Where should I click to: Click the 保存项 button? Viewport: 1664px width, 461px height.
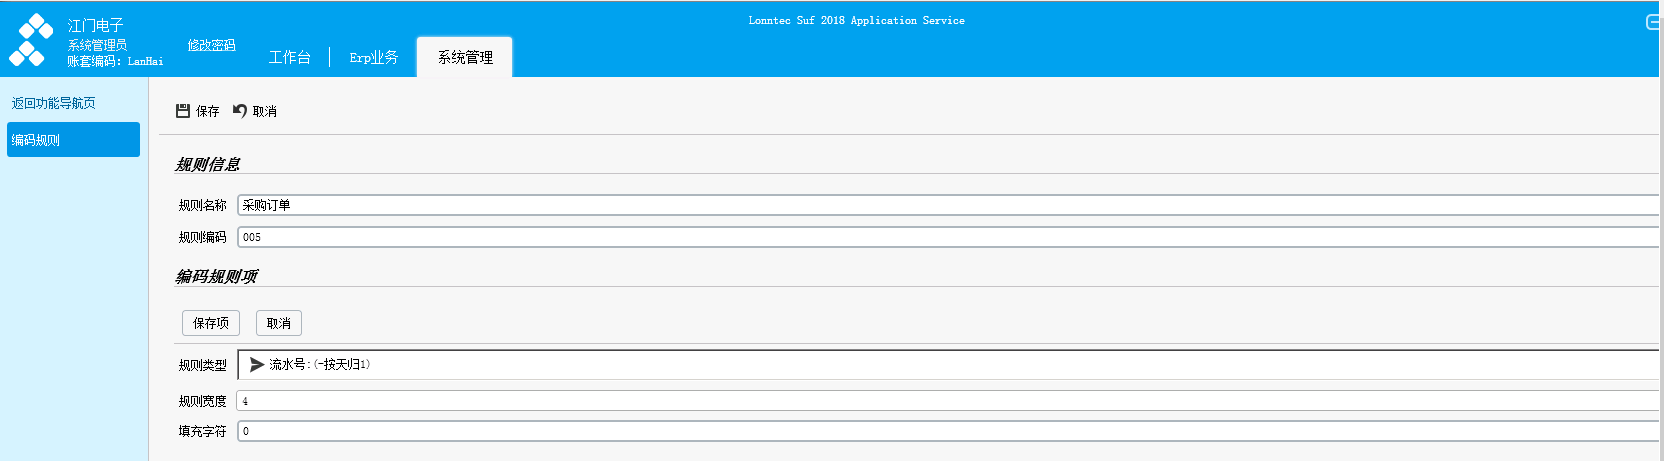tap(211, 323)
